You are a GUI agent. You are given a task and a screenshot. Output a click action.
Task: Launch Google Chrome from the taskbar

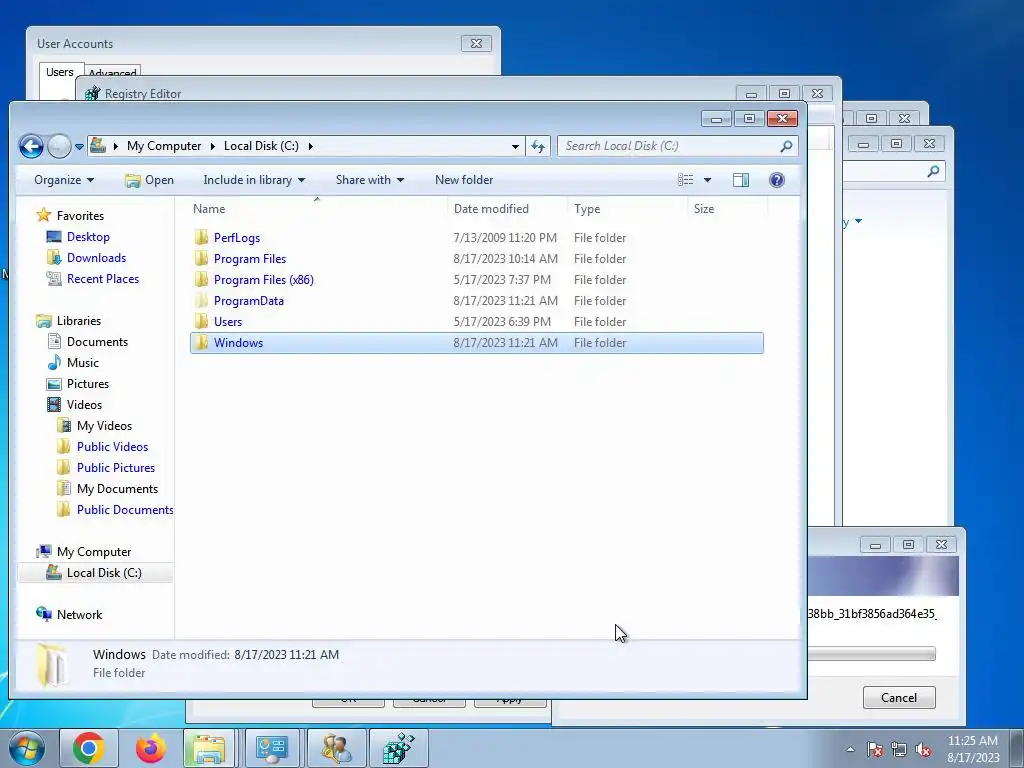[x=88, y=748]
